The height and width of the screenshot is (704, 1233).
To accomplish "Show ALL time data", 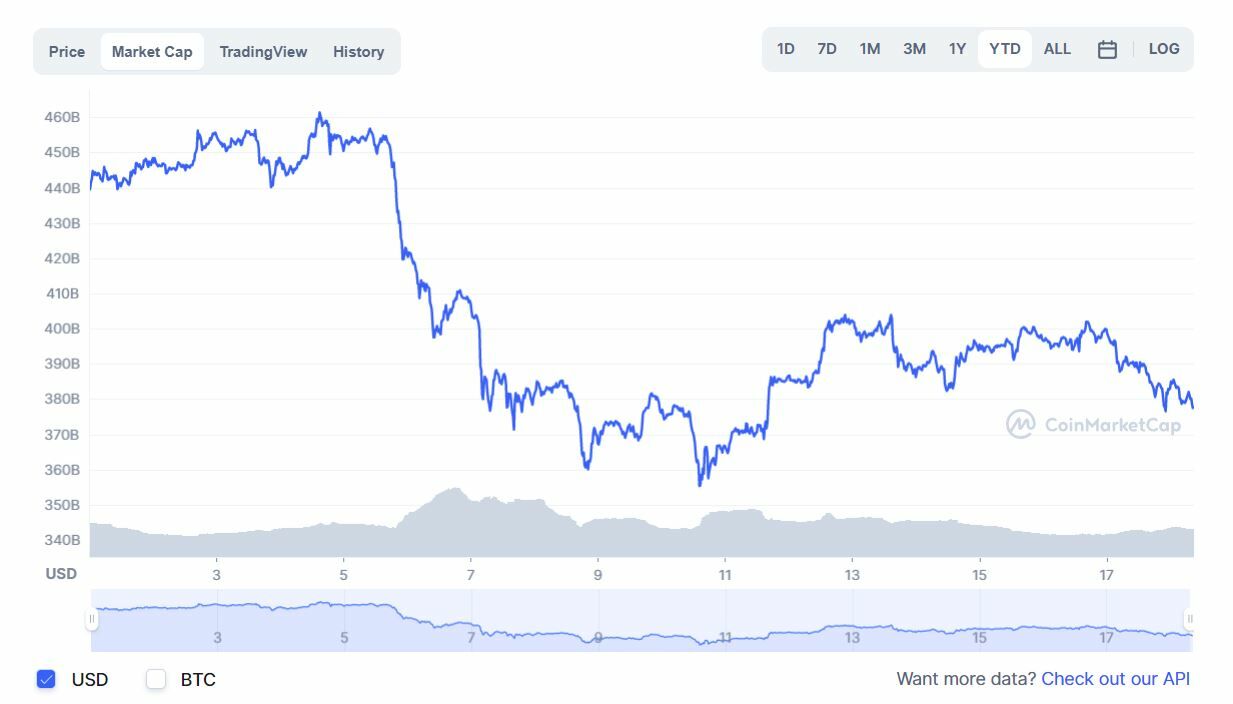I will (x=1057, y=49).
